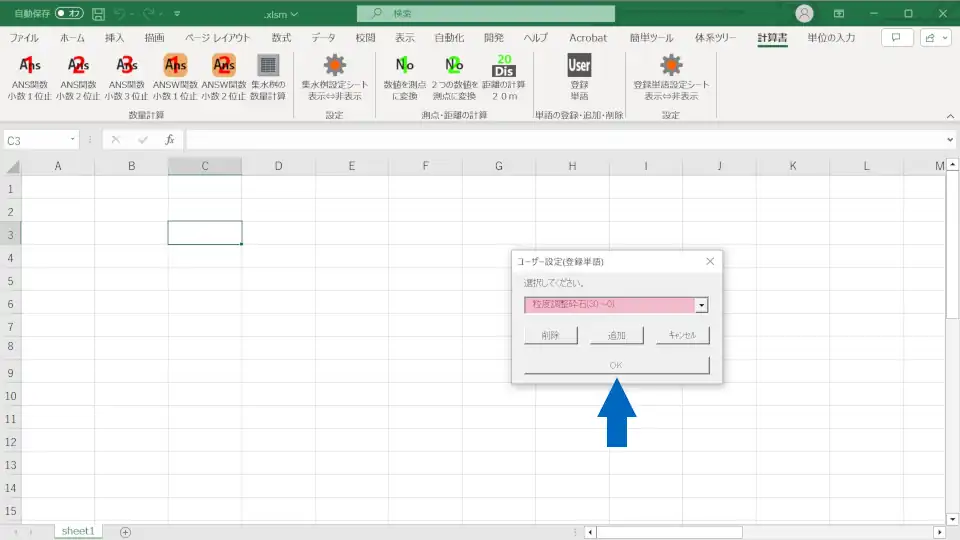Add a new sheet with plus icon

[126, 532]
